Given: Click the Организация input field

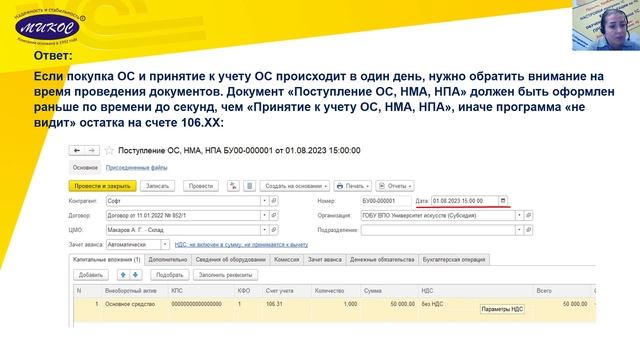Looking at the screenshot, I should click(438, 215).
